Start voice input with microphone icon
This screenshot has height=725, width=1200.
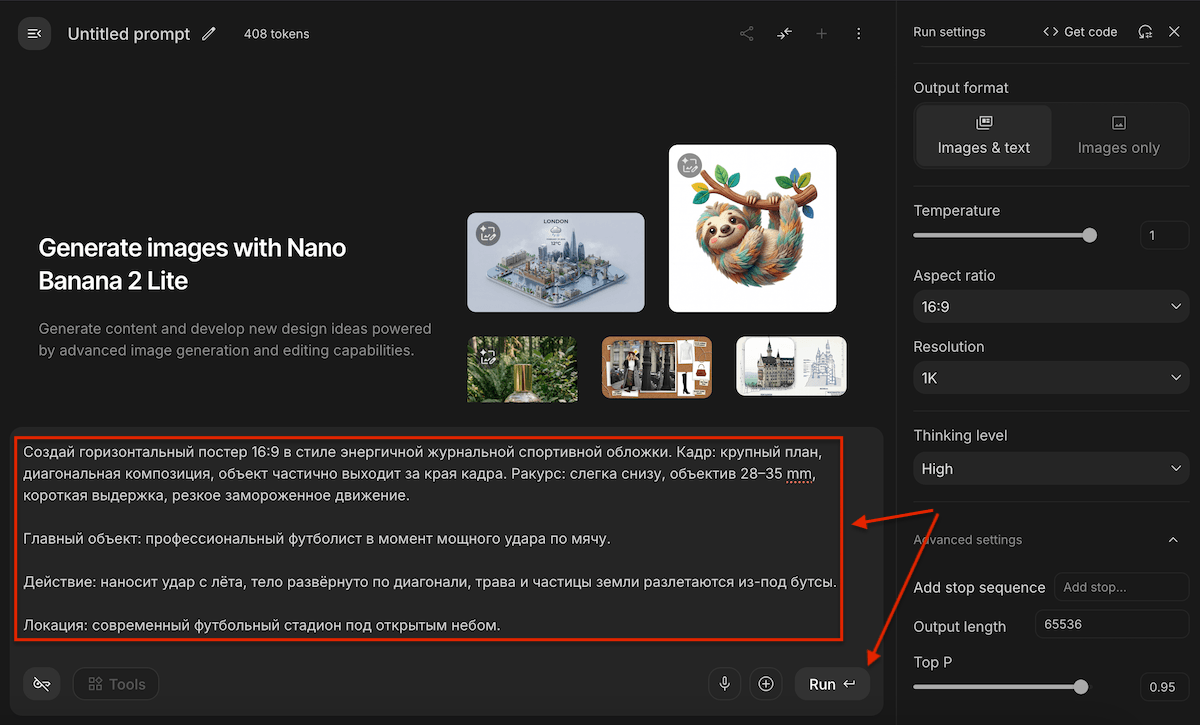pos(725,684)
